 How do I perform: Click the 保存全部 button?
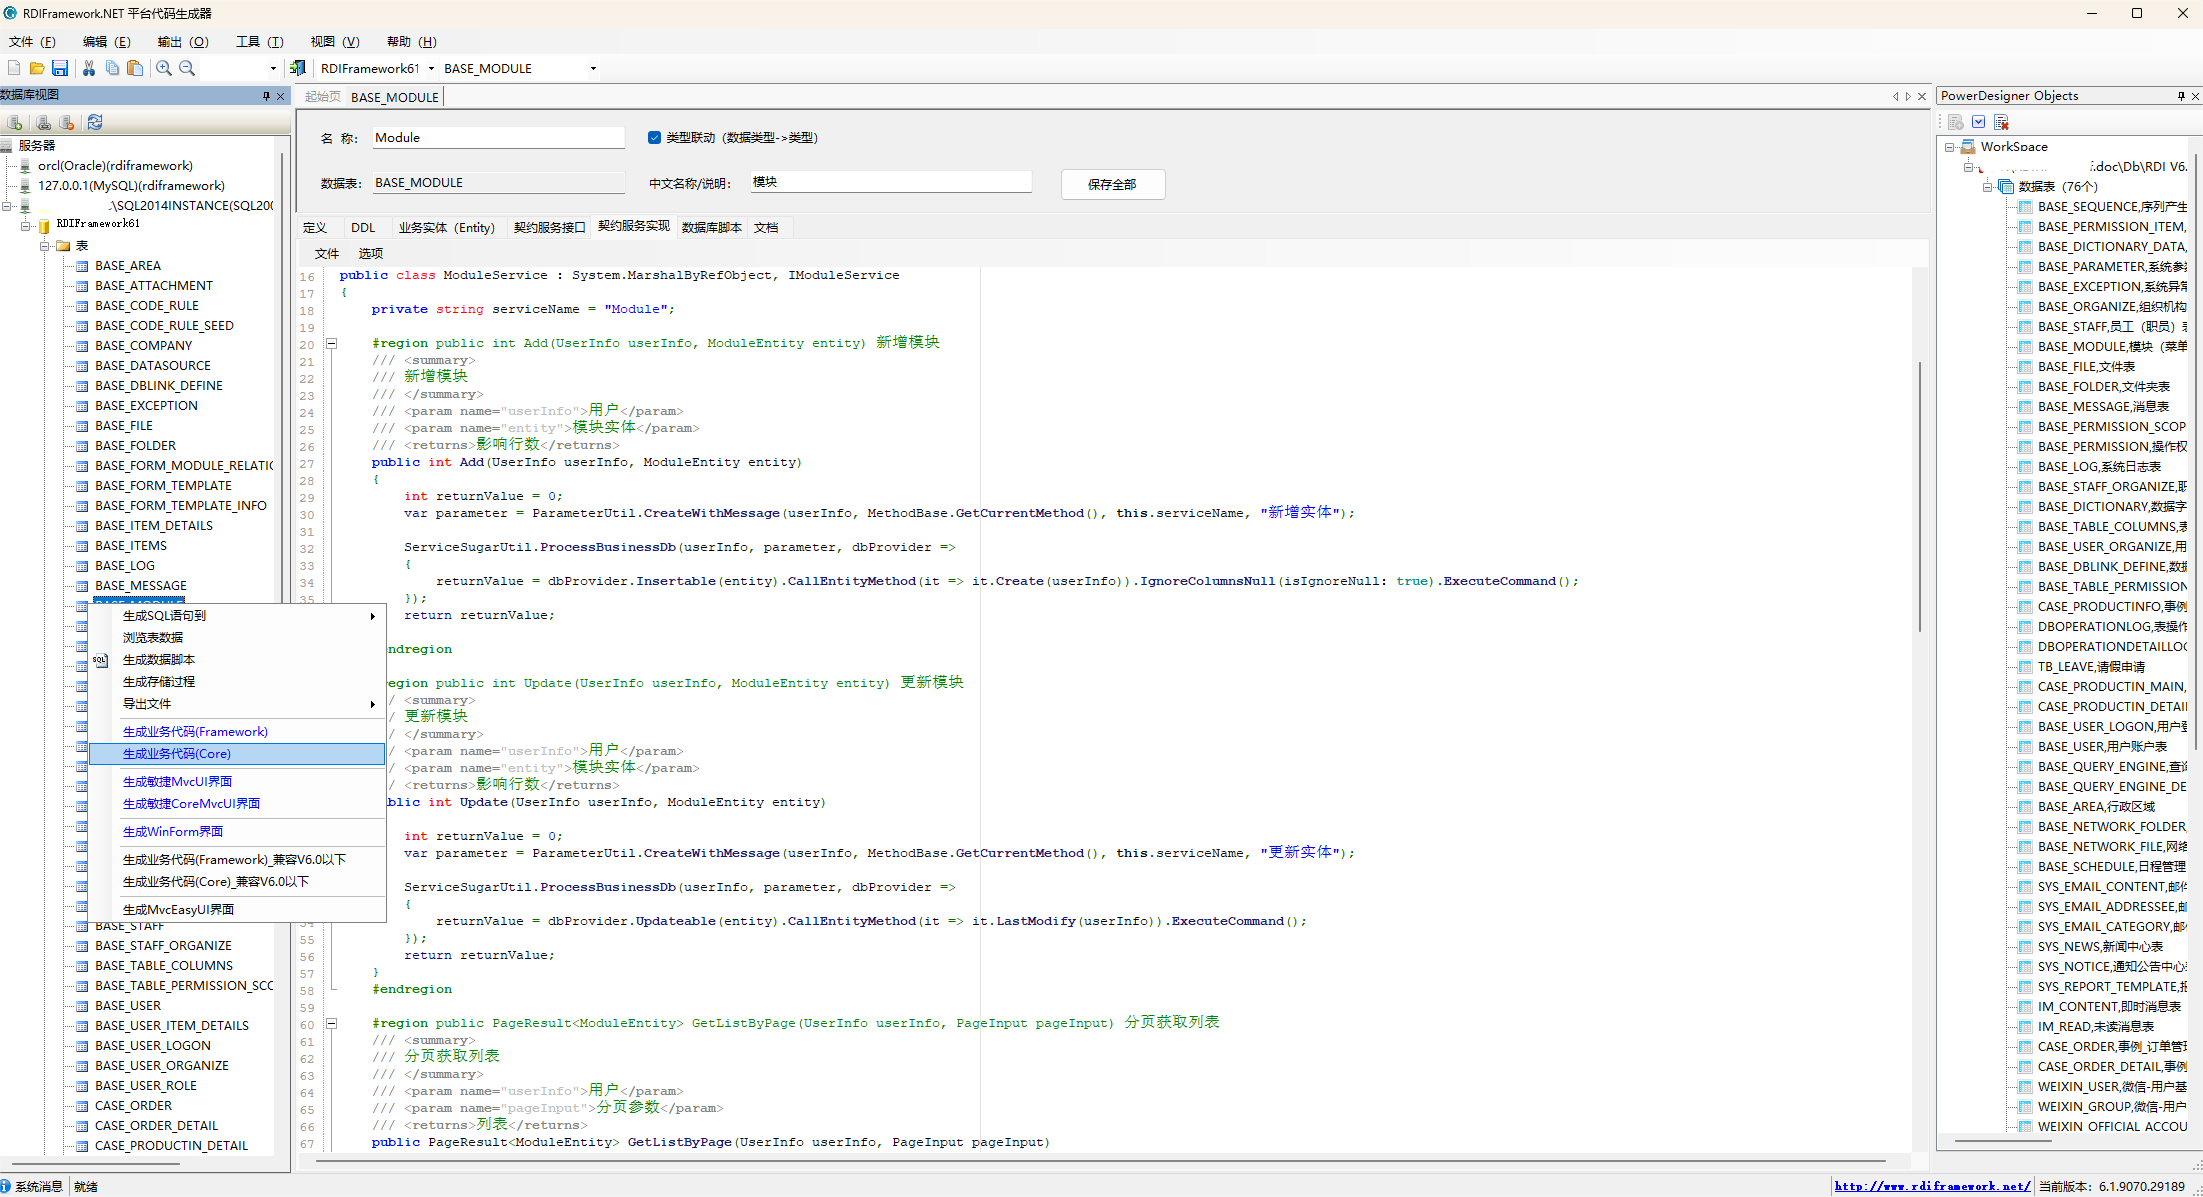tap(1112, 184)
